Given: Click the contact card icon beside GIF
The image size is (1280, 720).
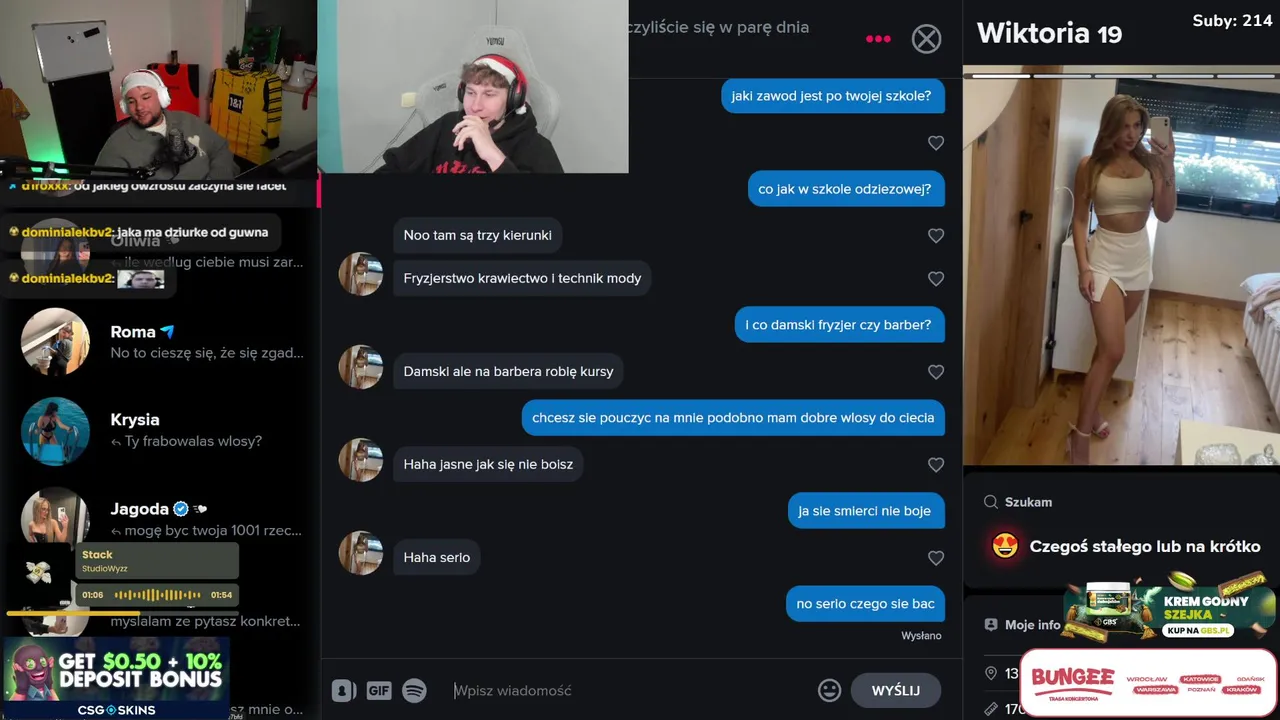Looking at the screenshot, I should pos(344,690).
